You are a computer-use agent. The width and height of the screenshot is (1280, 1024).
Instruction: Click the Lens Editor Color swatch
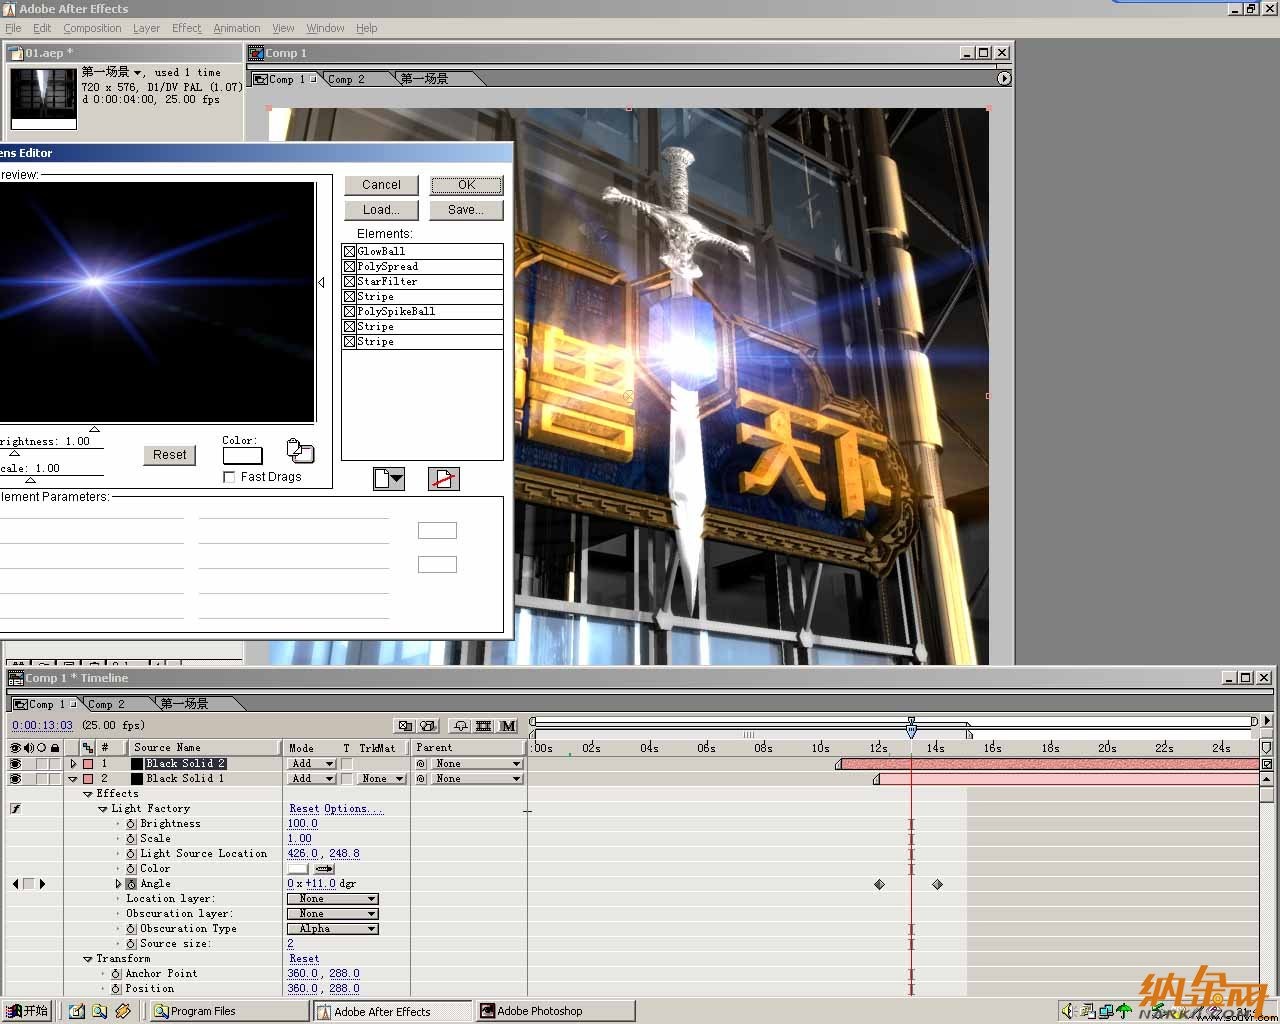click(242, 456)
